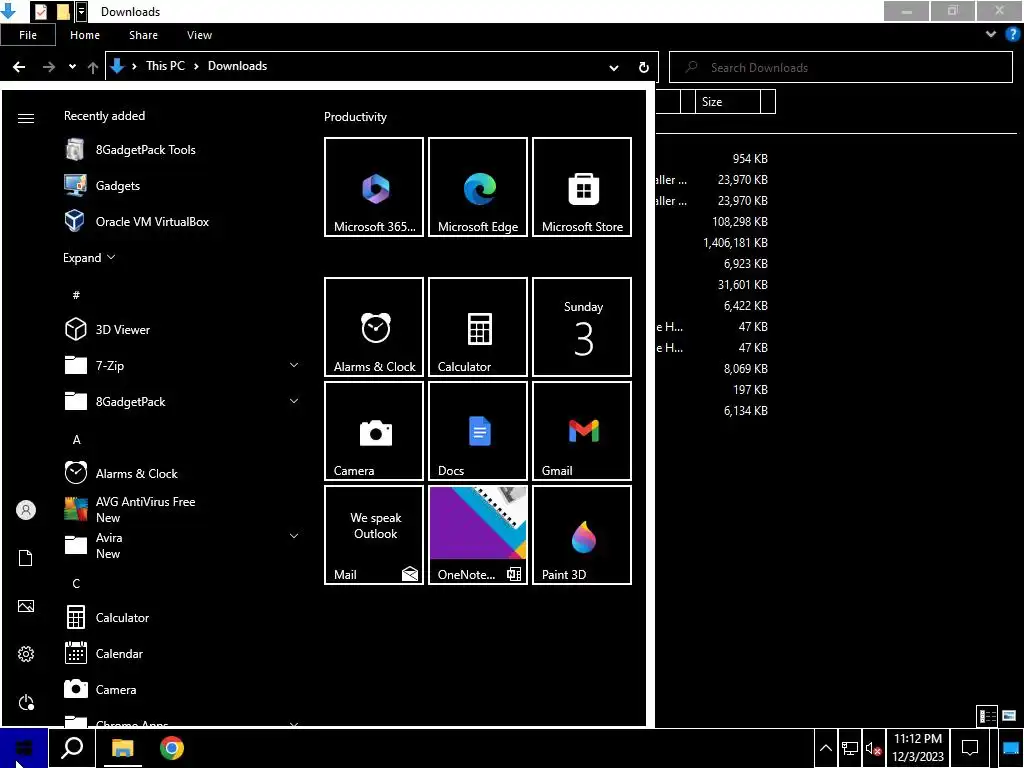The height and width of the screenshot is (768, 1024).
Task: Click the Search Downloads field
Action: 841,67
